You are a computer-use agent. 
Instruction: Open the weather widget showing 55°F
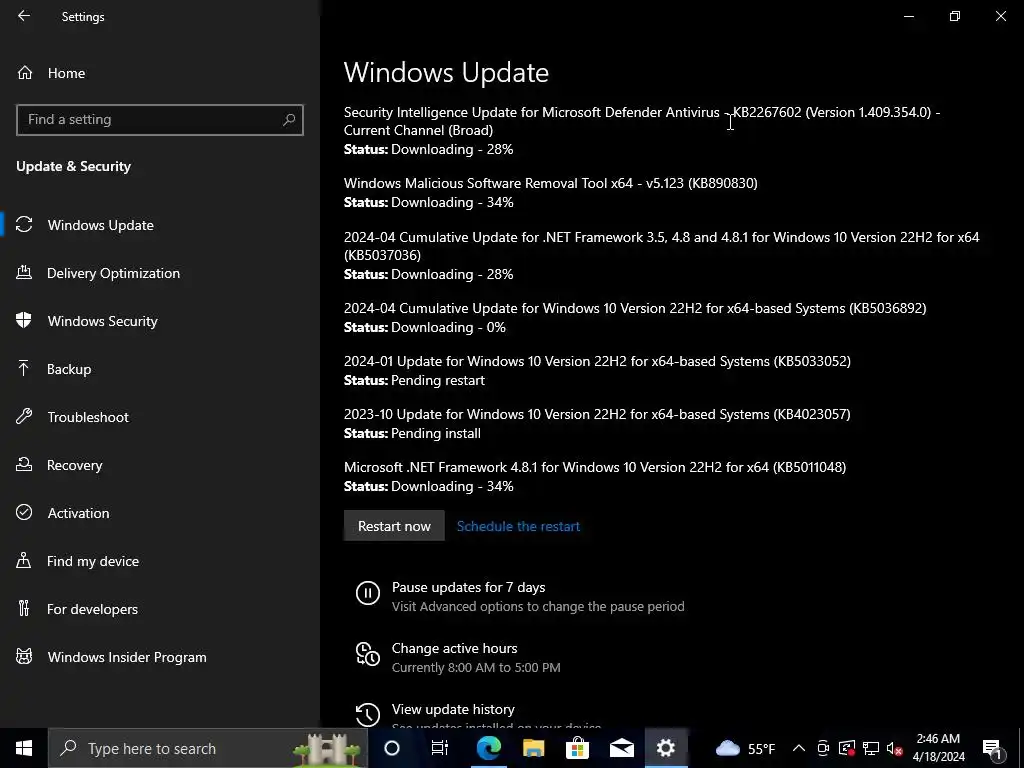point(745,748)
